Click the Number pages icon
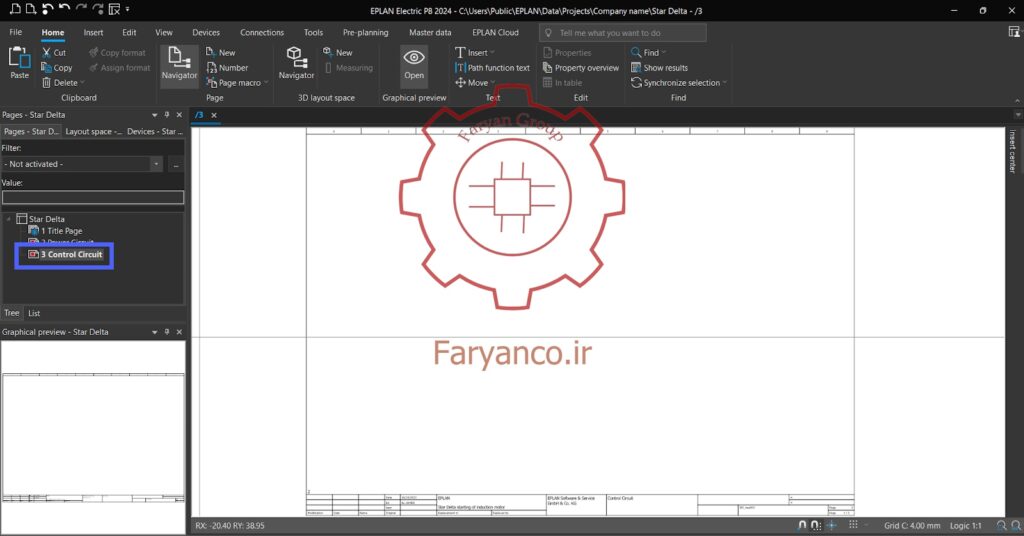Screen dimensions: 1024x536 [x=212, y=67]
